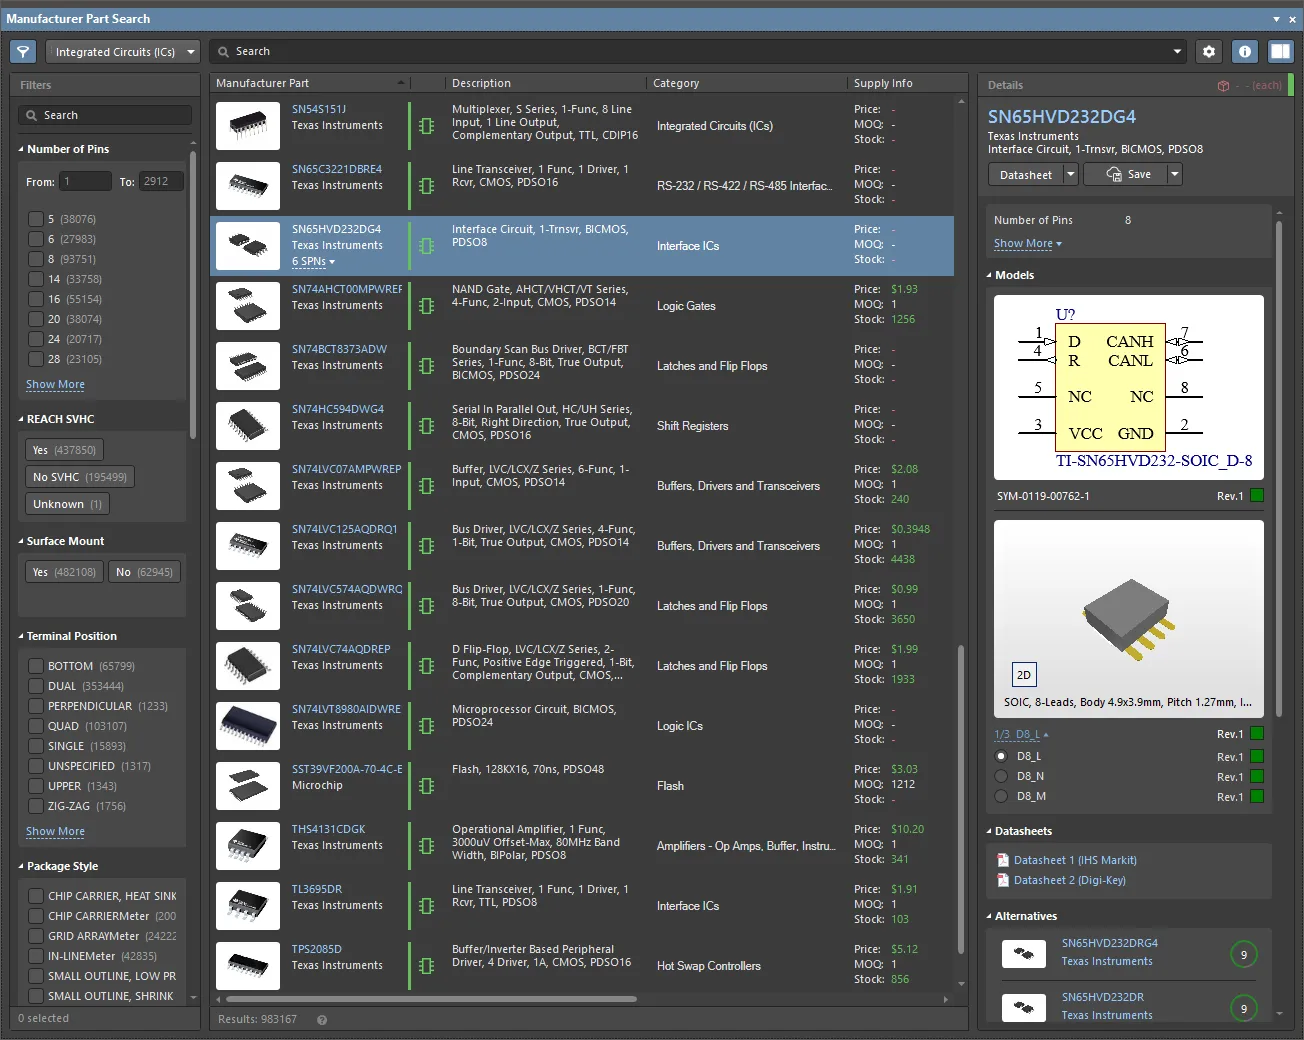Check the 8 pins filter checkbox
The image size is (1304, 1040).
click(36, 259)
